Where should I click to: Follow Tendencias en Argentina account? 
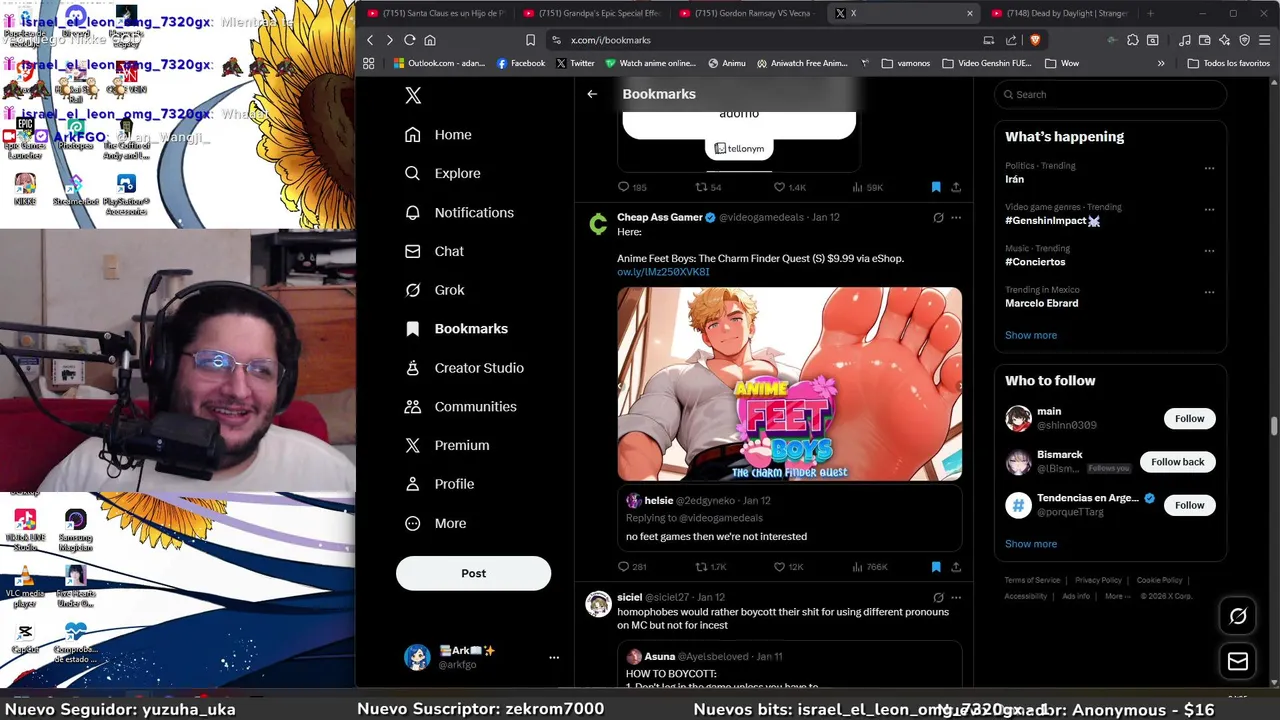click(x=1189, y=505)
